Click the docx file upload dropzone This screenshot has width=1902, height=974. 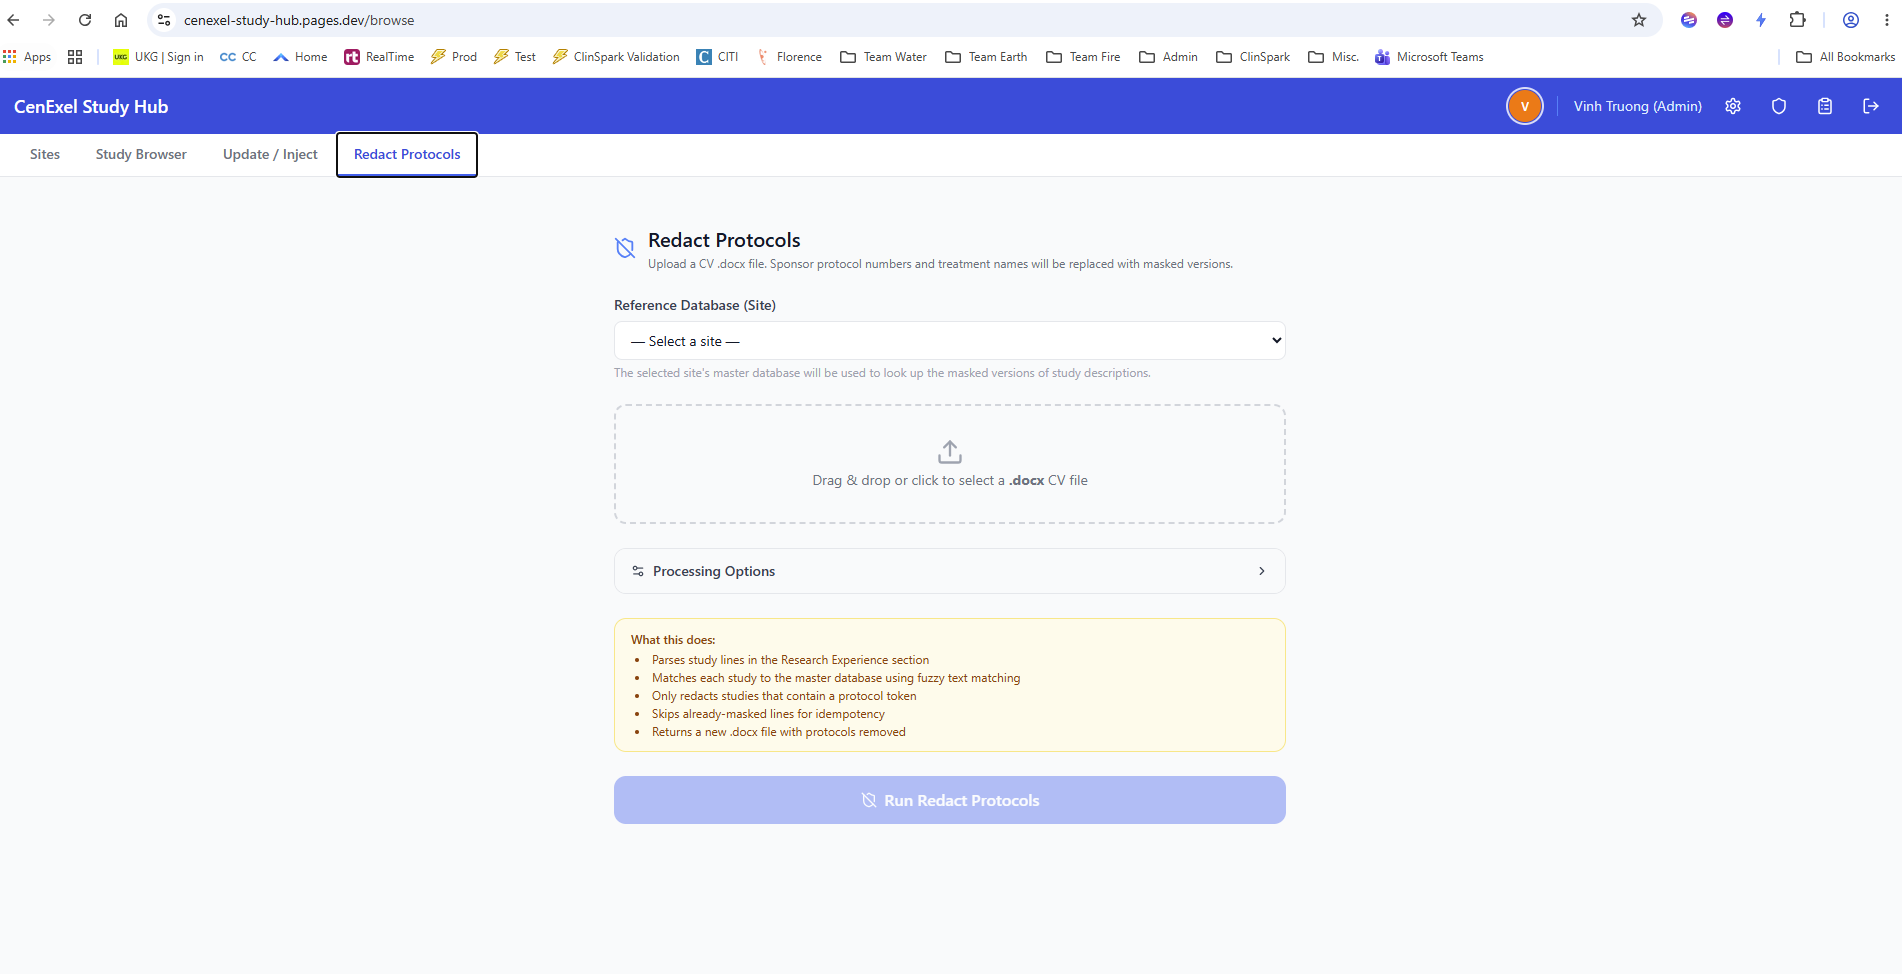[x=950, y=464]
